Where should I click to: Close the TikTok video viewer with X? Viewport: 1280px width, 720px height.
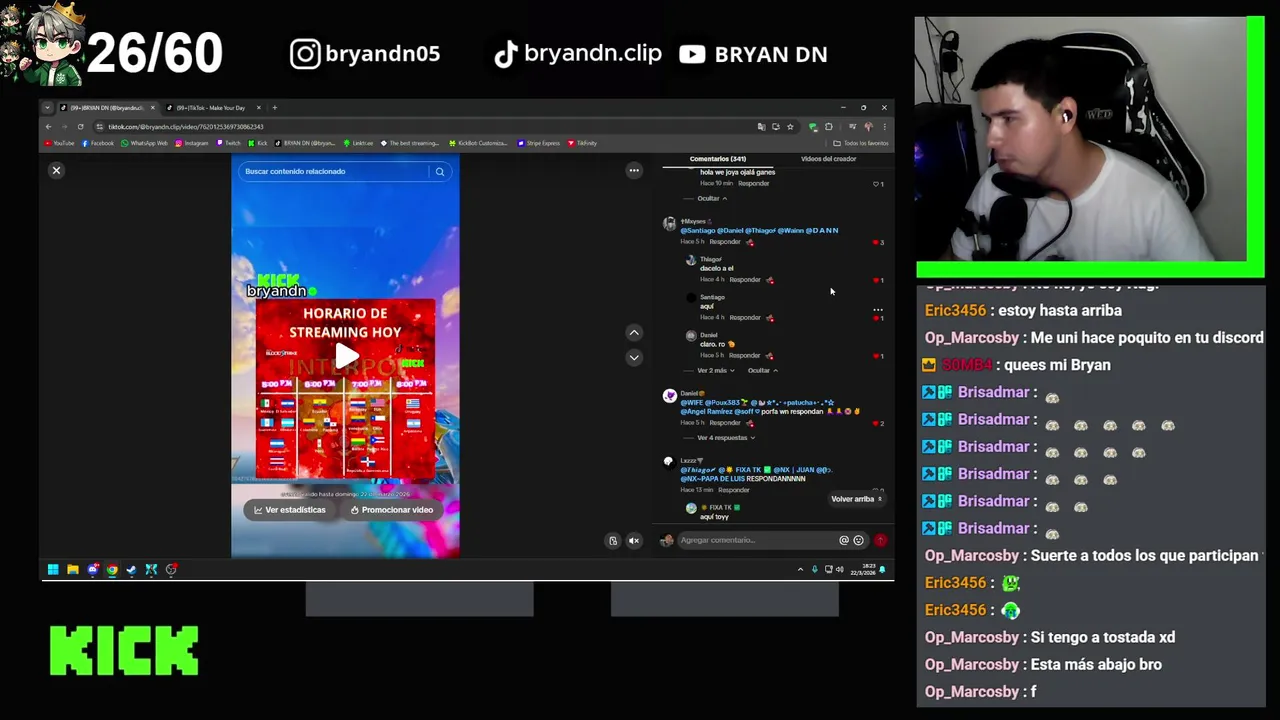click(56, 171)
